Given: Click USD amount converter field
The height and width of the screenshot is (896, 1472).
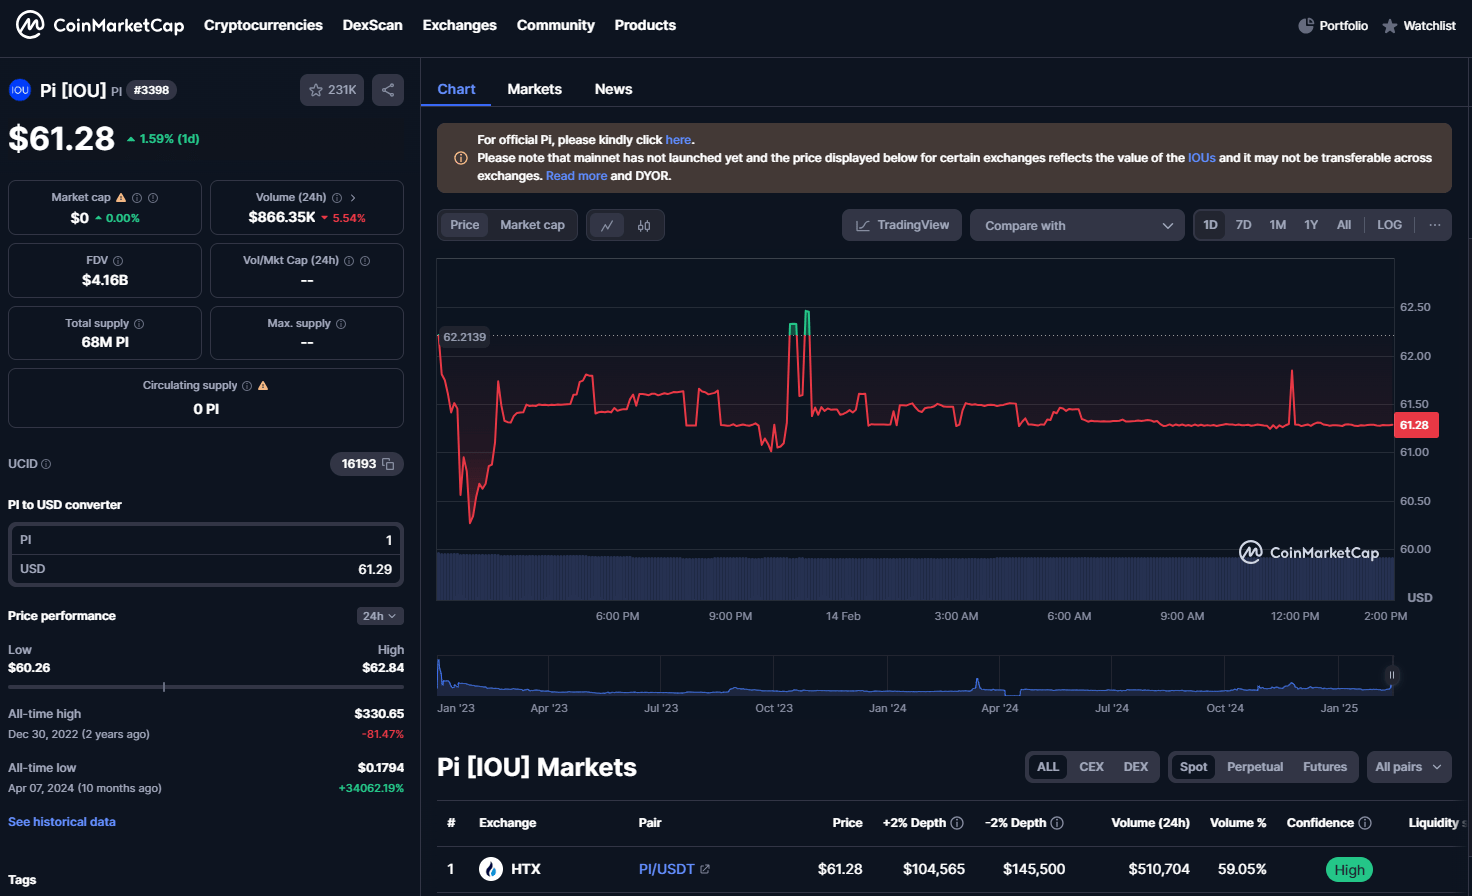Looking at the screenshot, I should tap(206, 569).
